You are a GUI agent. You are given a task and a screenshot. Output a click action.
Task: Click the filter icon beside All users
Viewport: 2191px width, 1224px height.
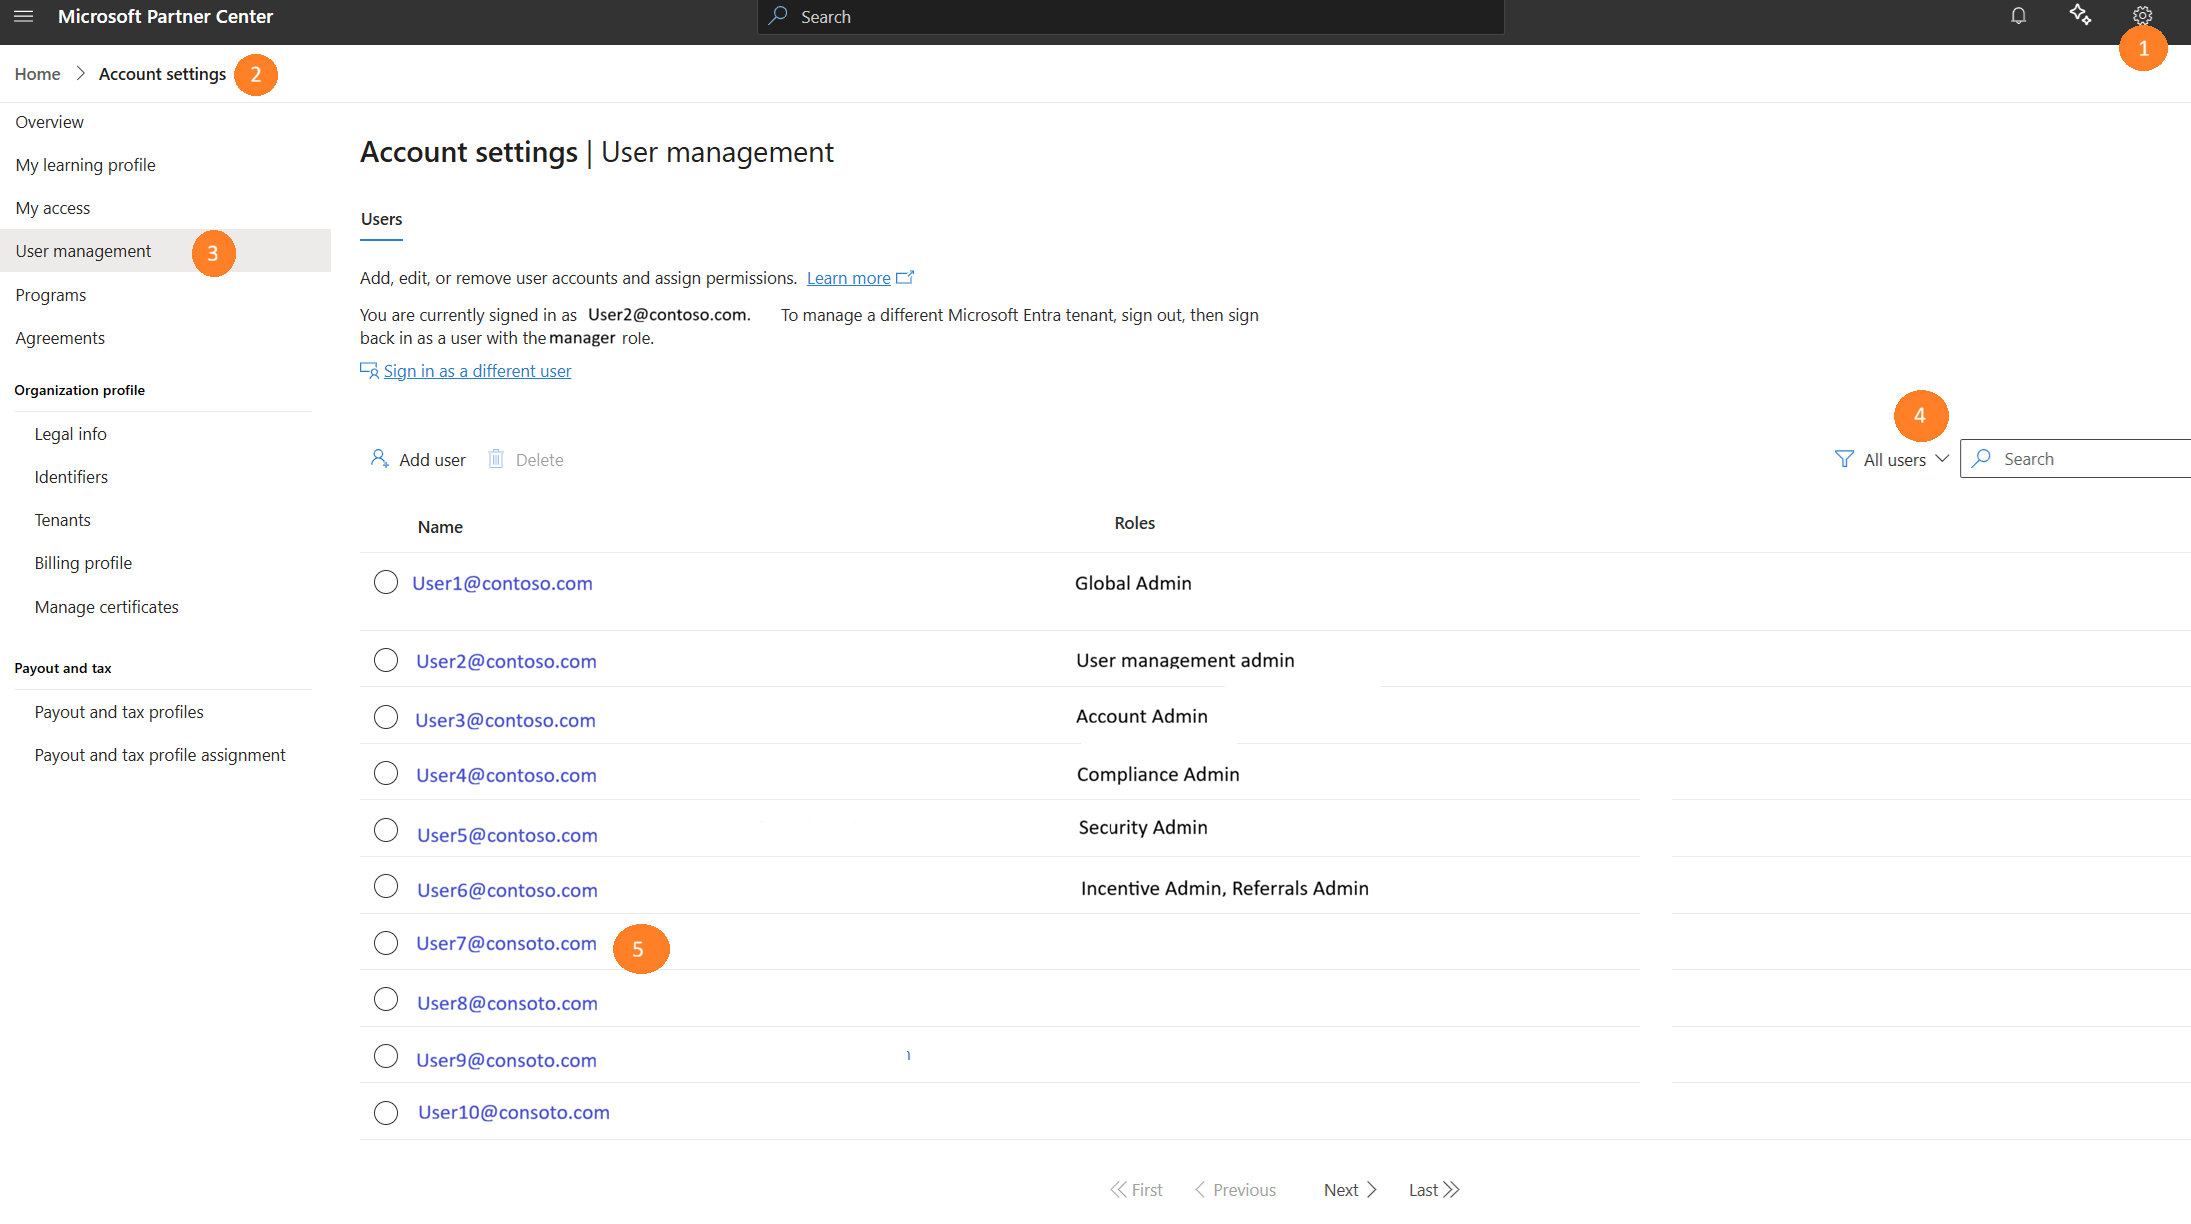coord(1843,459)
